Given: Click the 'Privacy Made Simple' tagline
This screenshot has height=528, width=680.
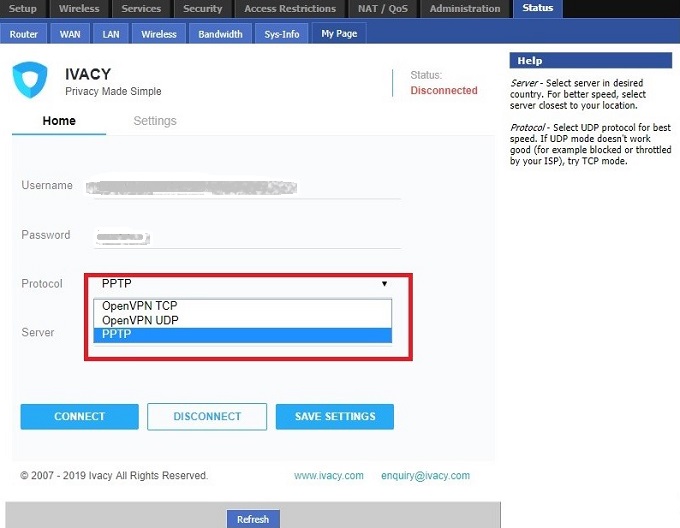Looking at the screenshot, I should coord(113,91).
